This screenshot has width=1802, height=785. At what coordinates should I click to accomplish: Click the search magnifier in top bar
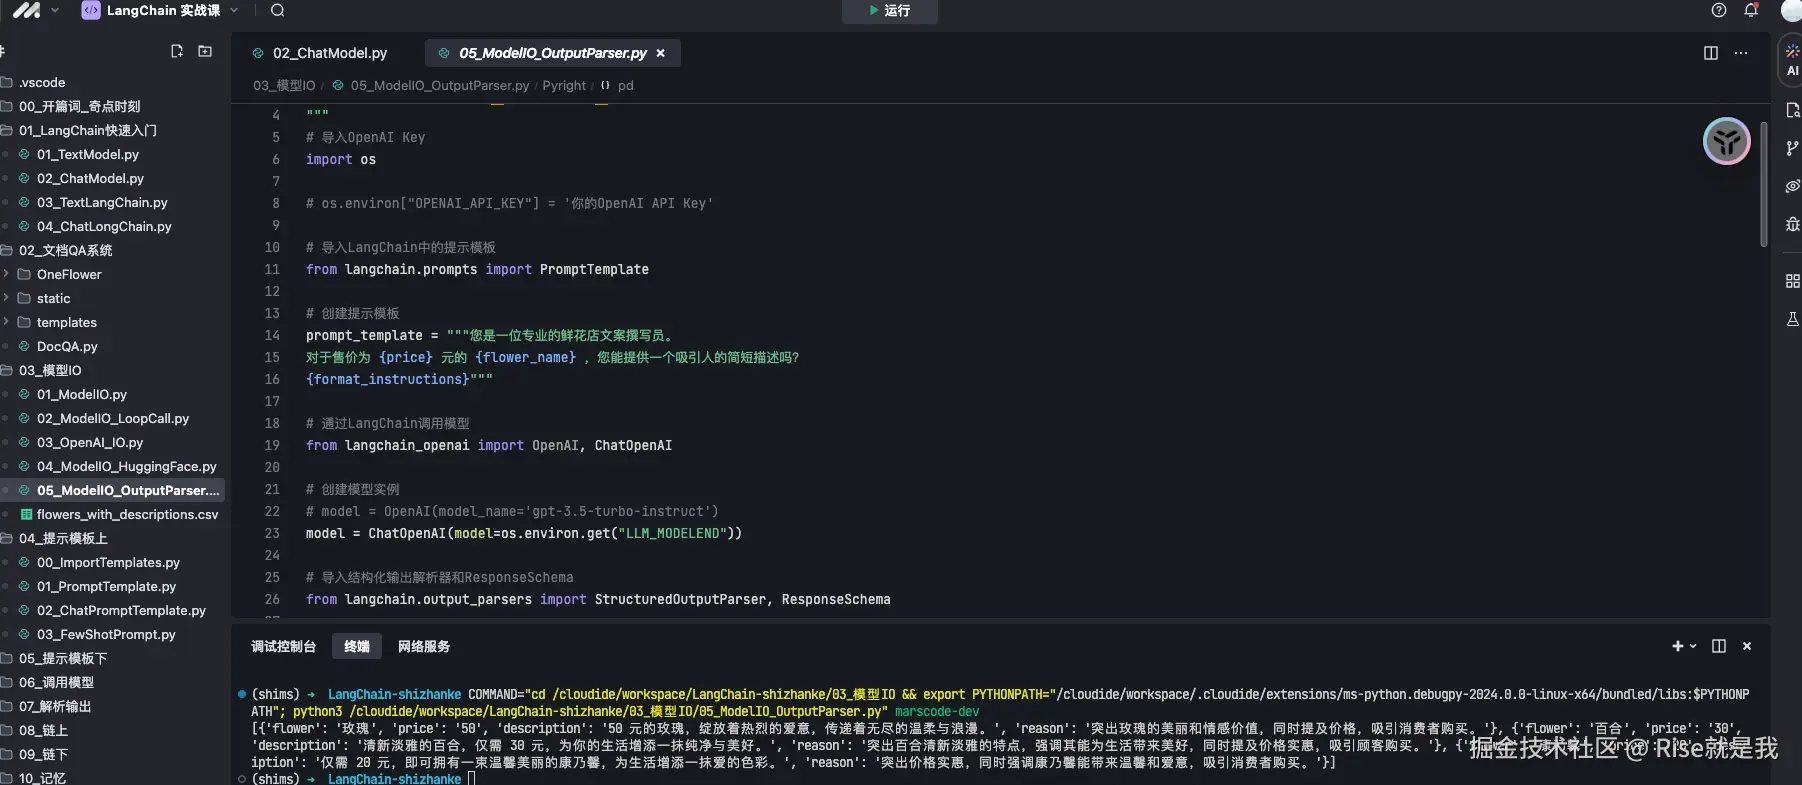click(278, 10)
